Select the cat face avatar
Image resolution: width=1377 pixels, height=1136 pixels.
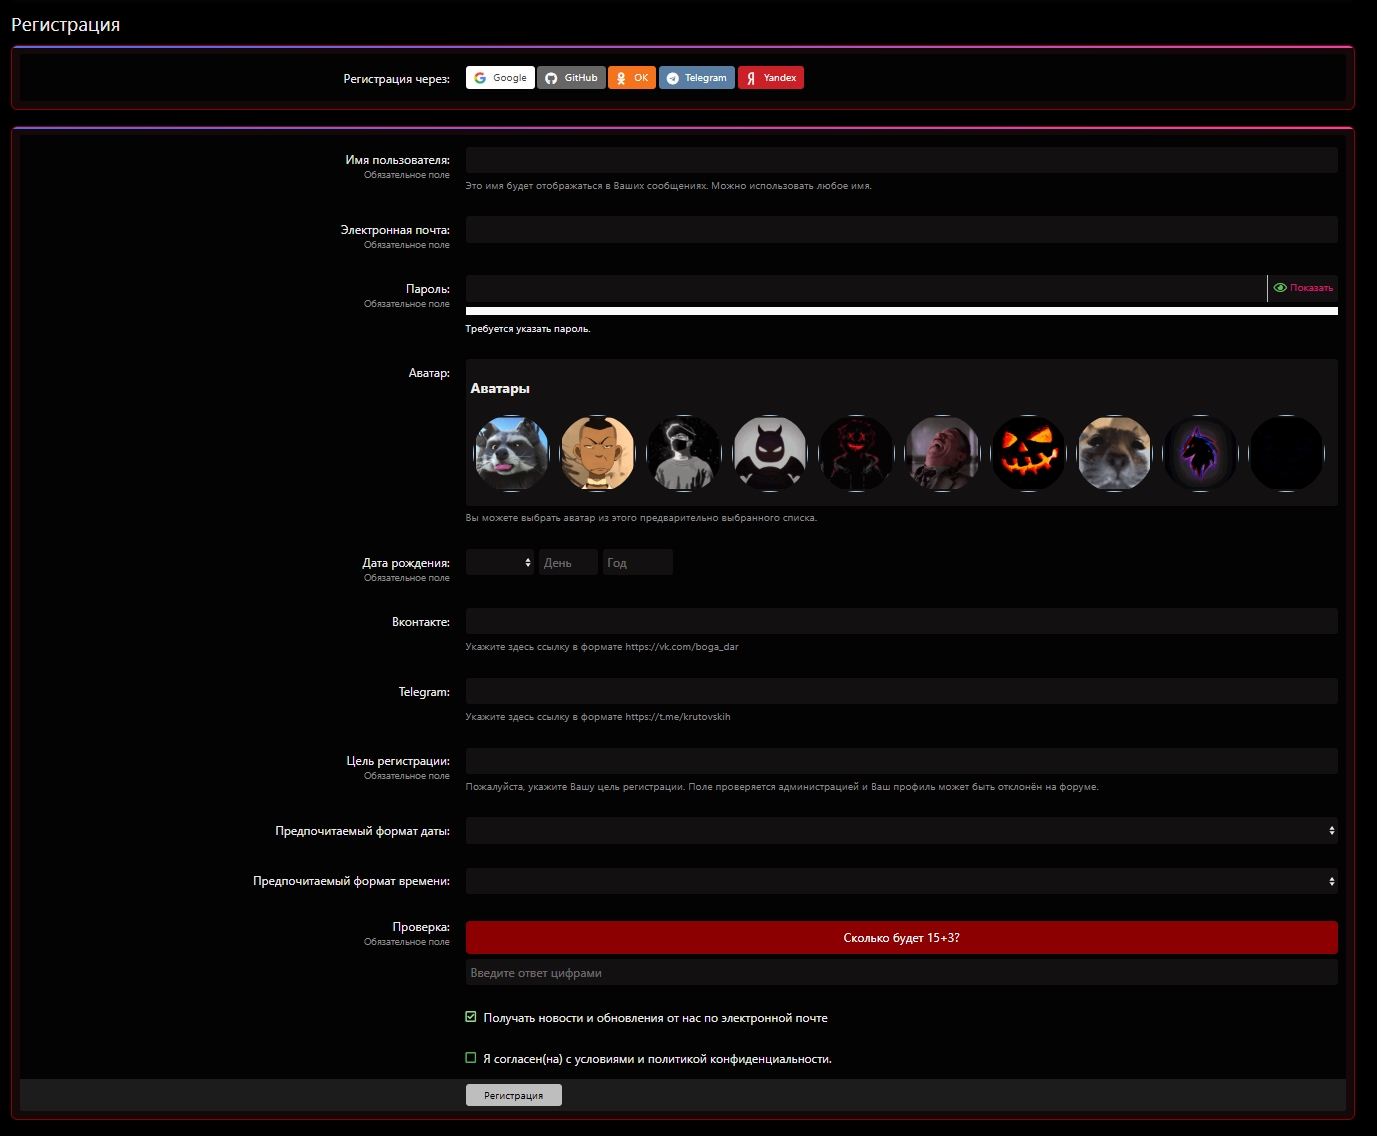point(1114,454)
